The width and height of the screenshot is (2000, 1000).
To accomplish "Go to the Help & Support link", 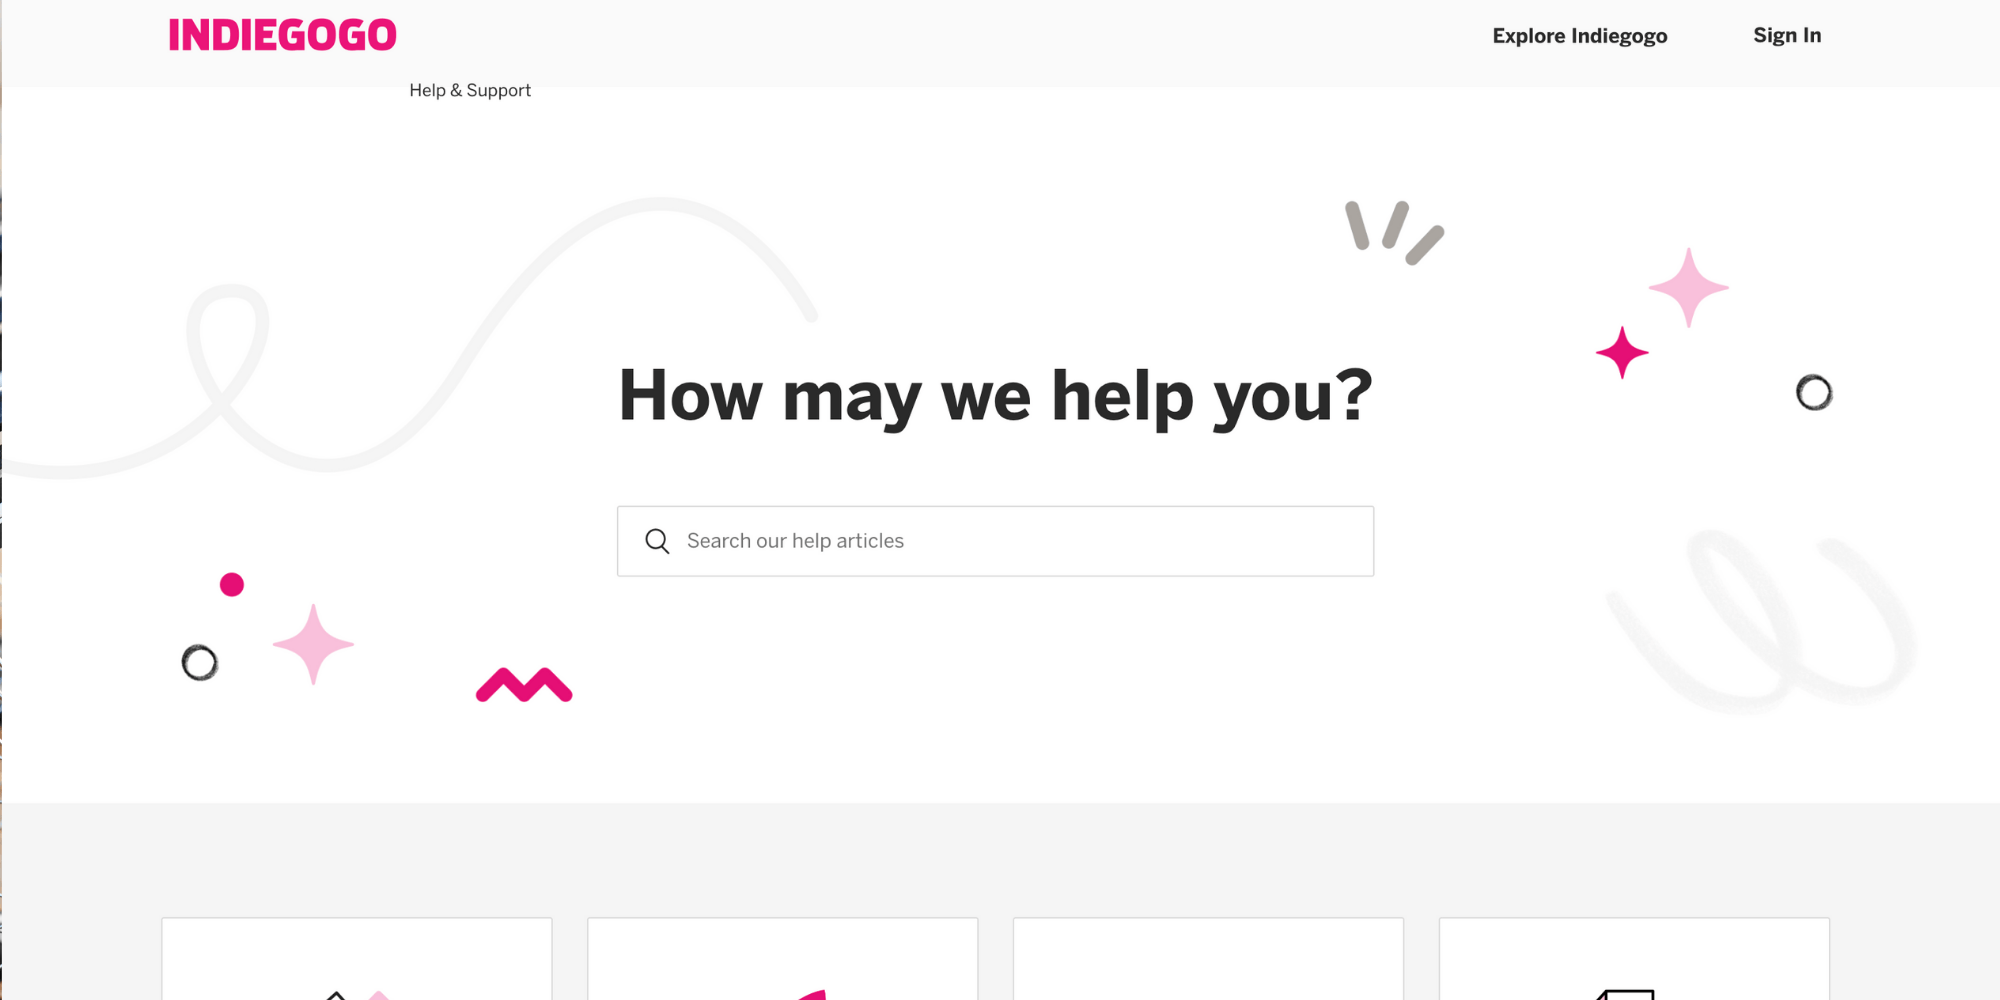I will point(470,90).
